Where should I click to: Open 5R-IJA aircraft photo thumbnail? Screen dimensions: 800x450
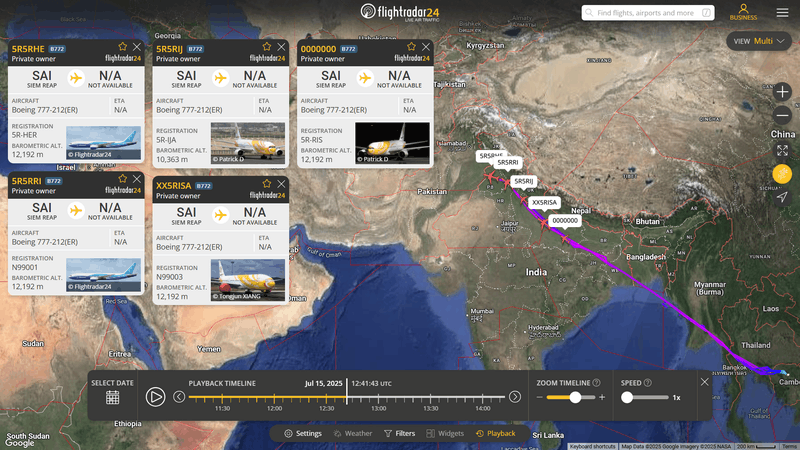(248, 143)
